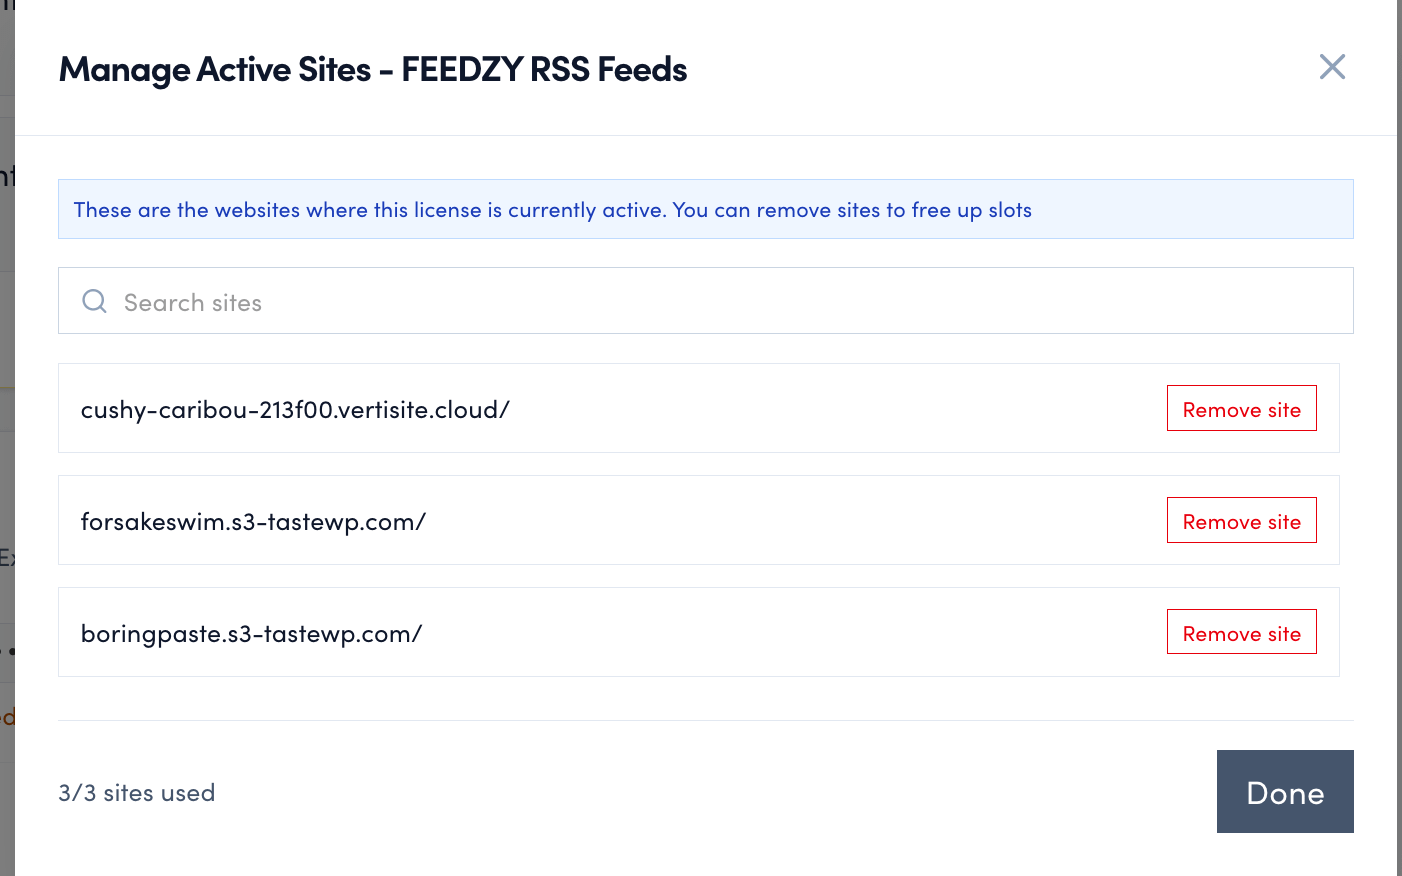1402x876 pixels.
Task: Select the cushy-caribou-213f00.vertisite.cloud URL text
Action: (295, 410)
